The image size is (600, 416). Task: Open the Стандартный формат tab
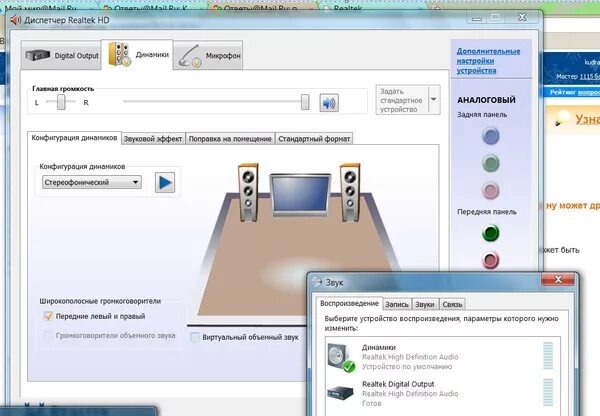pyautogui.click(x=314, y=139)
